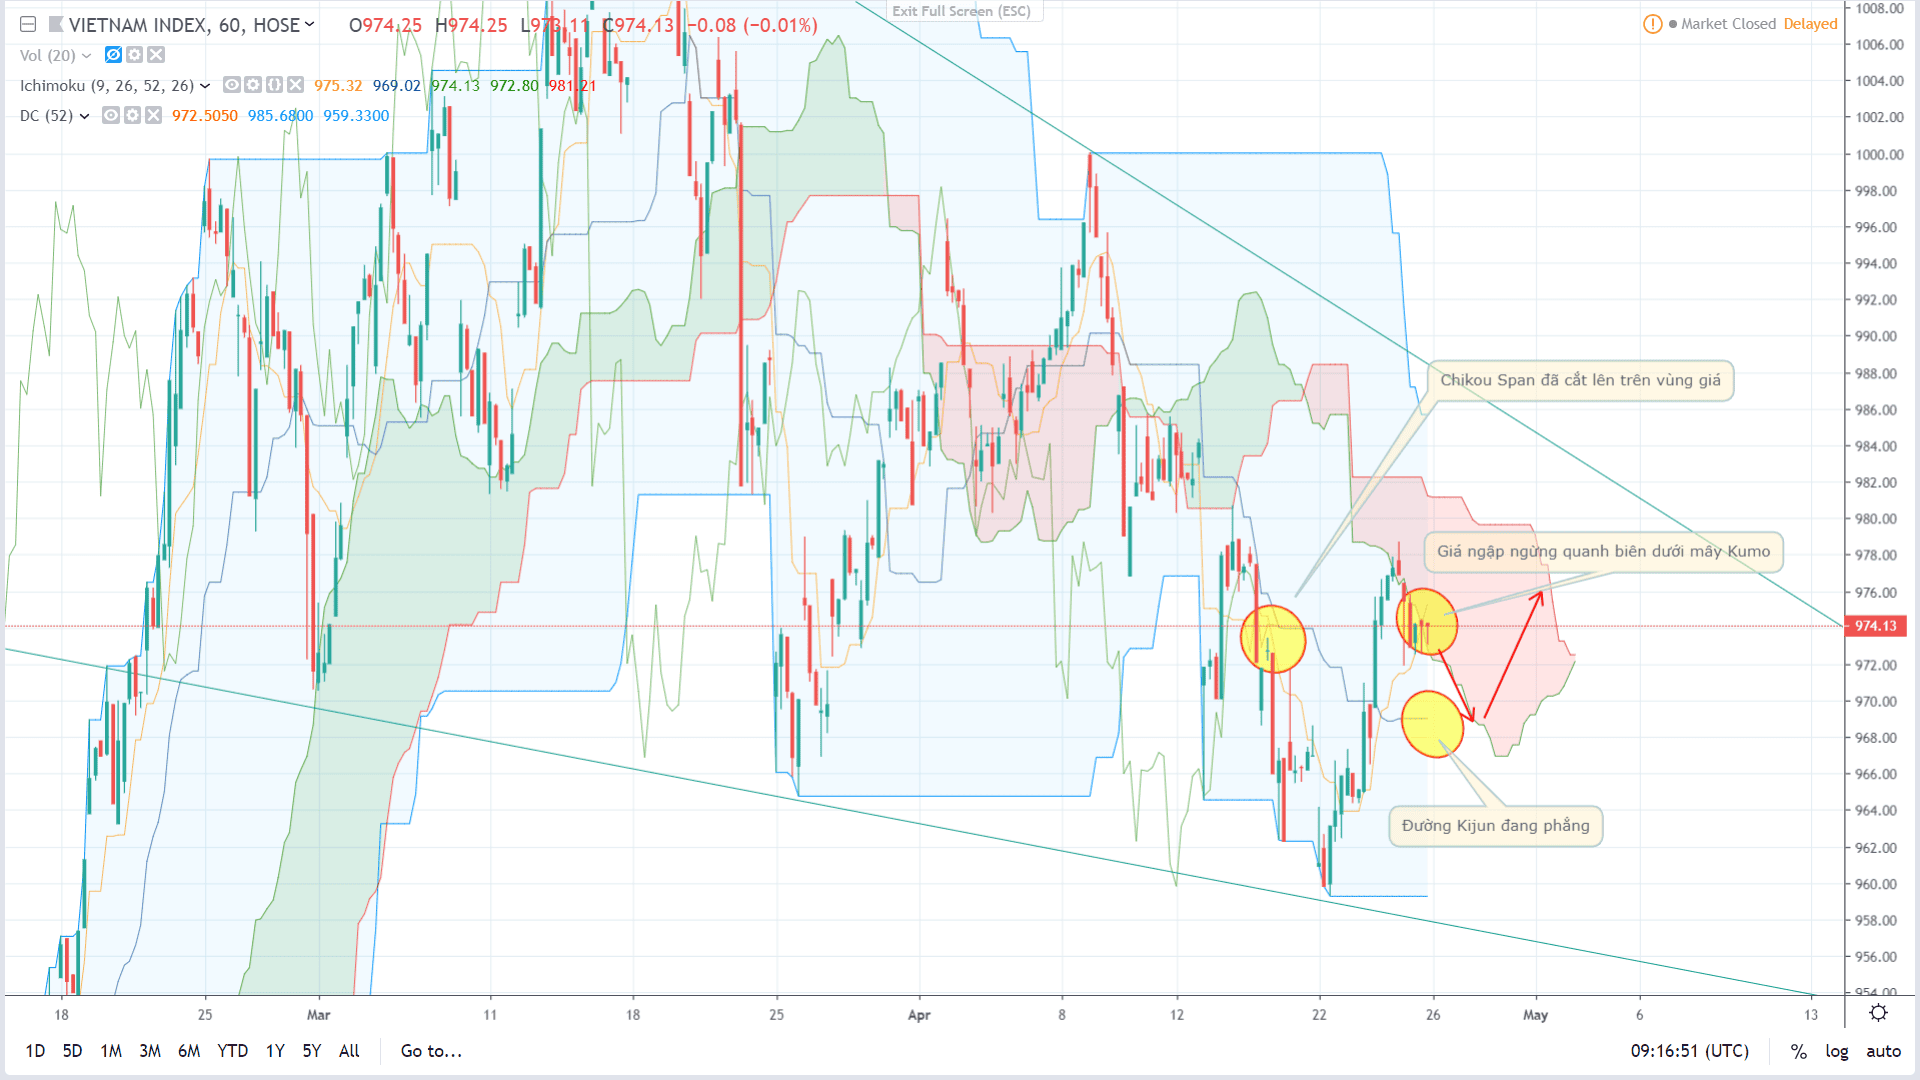The height and width of the screenshot is (1080, 1920).
Task: Select the Giá ngập ngừng Kumo callout
Action: (1603, 551)
